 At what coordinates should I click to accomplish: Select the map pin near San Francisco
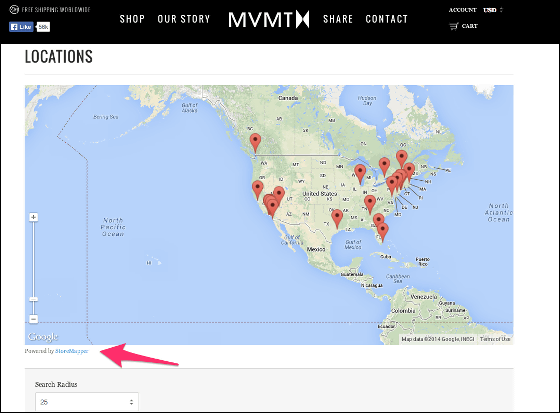(258, 190)
